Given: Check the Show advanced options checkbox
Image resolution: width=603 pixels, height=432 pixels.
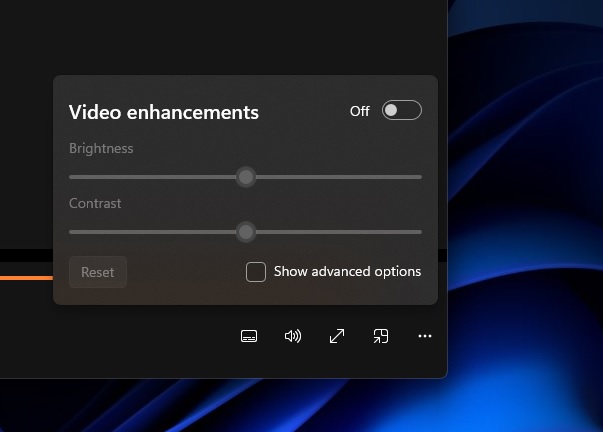Looking at the screenshot, I should click(256, 272).
